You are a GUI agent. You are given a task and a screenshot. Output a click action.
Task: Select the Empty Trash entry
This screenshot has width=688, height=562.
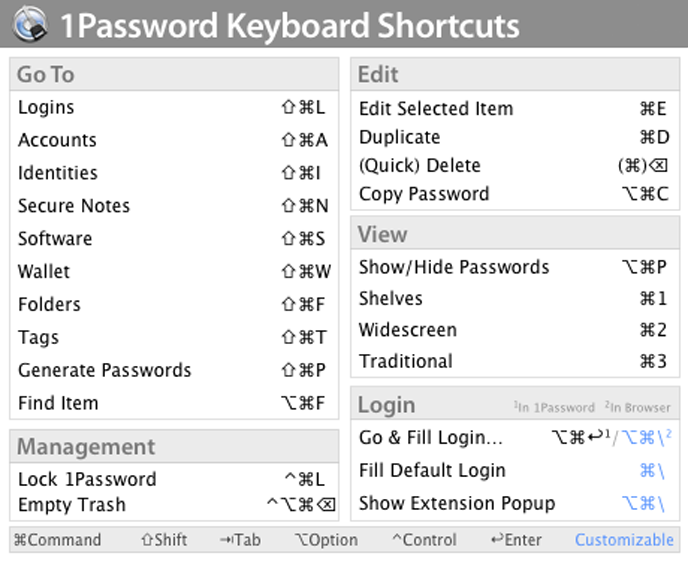(x=72, y=505)
